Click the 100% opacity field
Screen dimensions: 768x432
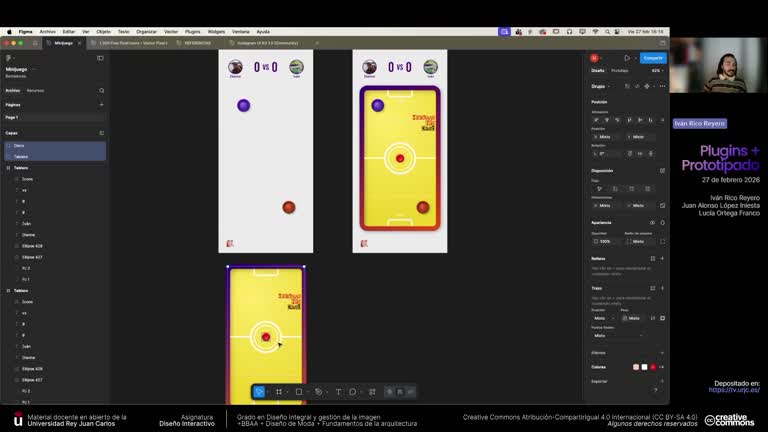[605, 241]
